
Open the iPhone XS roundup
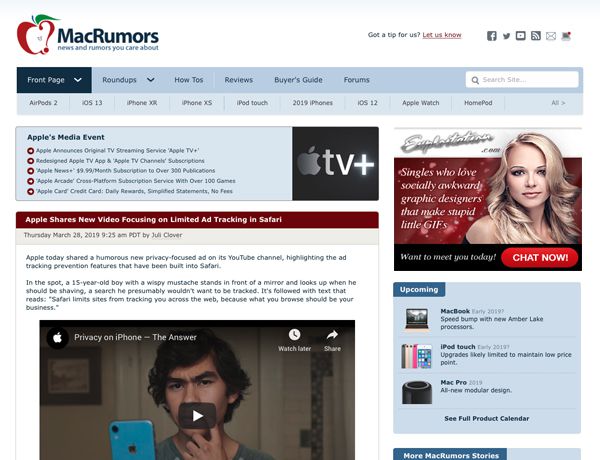[x=197, y=103]
